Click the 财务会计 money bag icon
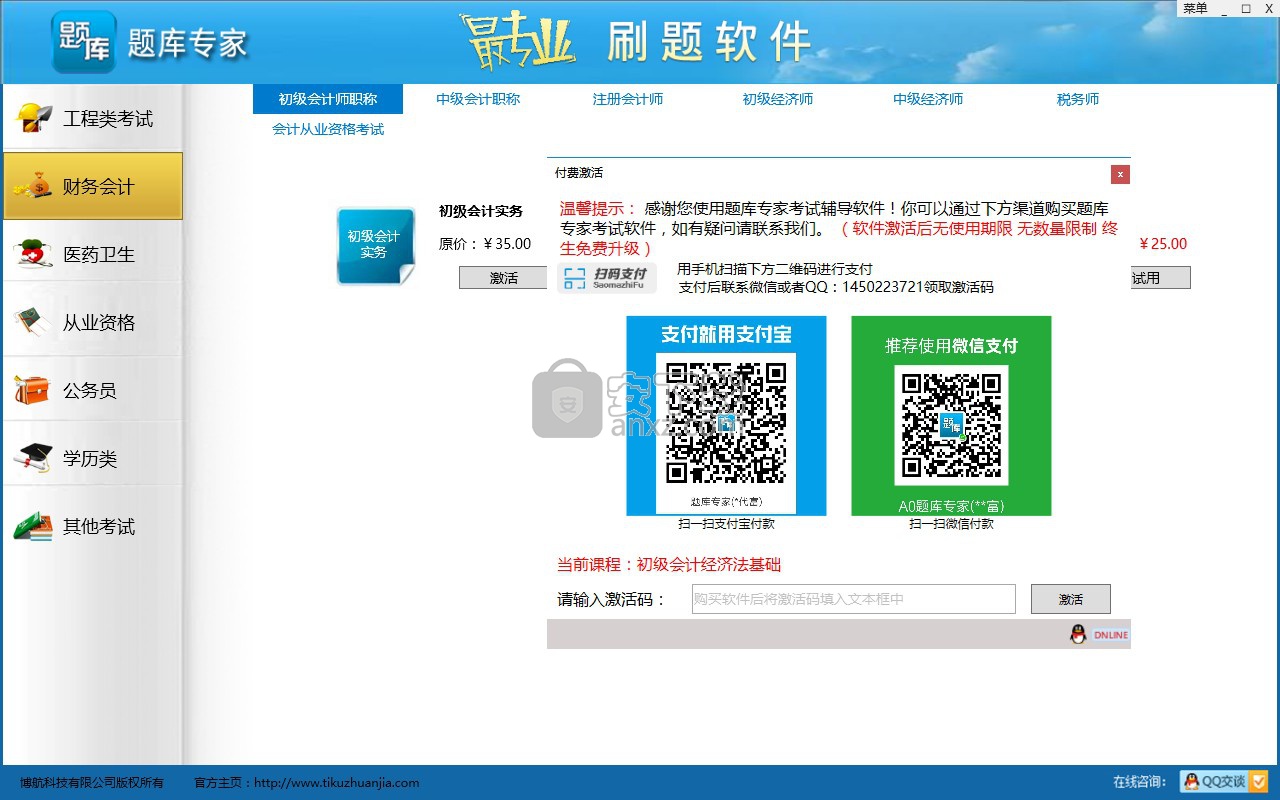The image size is (1280, 800). (34, 186)
